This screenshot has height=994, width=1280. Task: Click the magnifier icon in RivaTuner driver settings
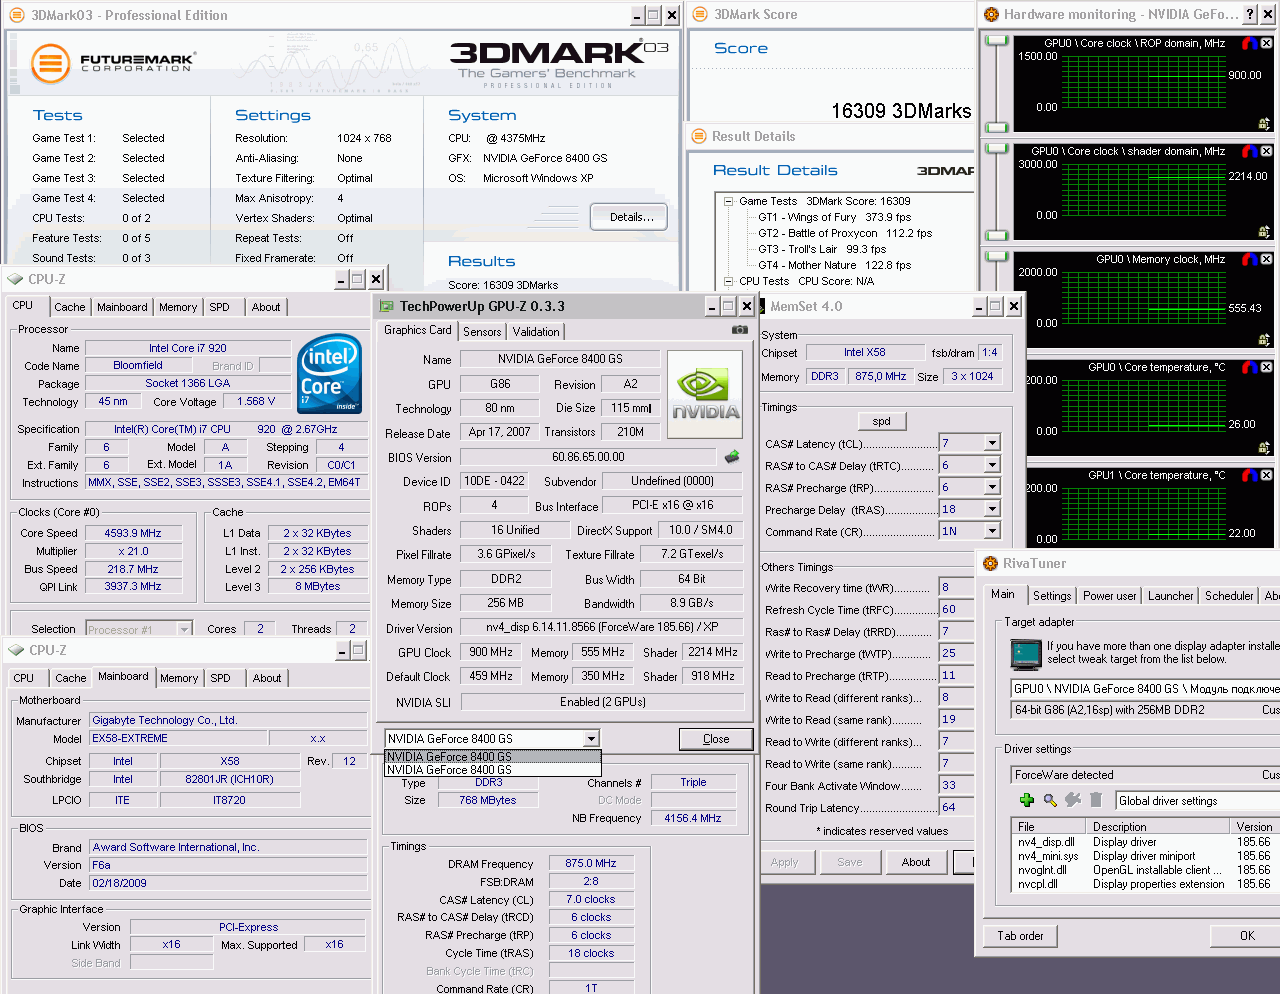(1050, 800)
